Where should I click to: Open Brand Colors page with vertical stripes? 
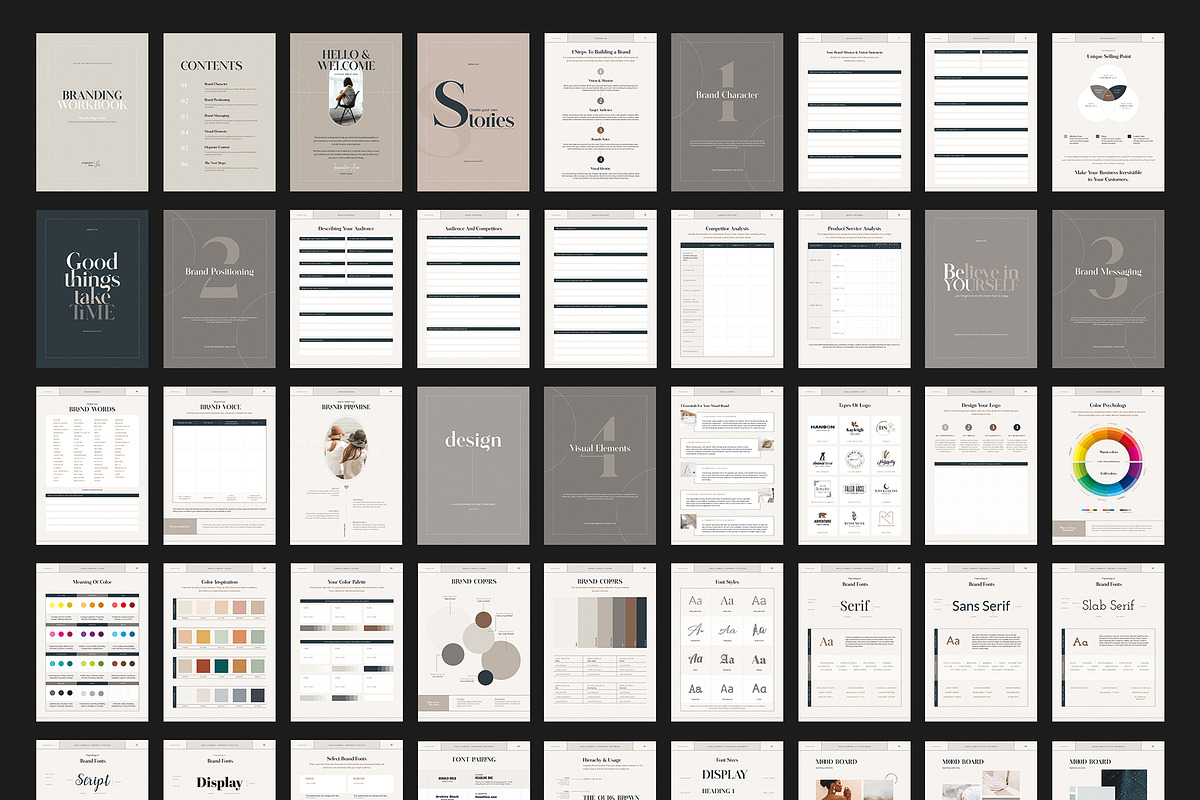click(600, 642)
